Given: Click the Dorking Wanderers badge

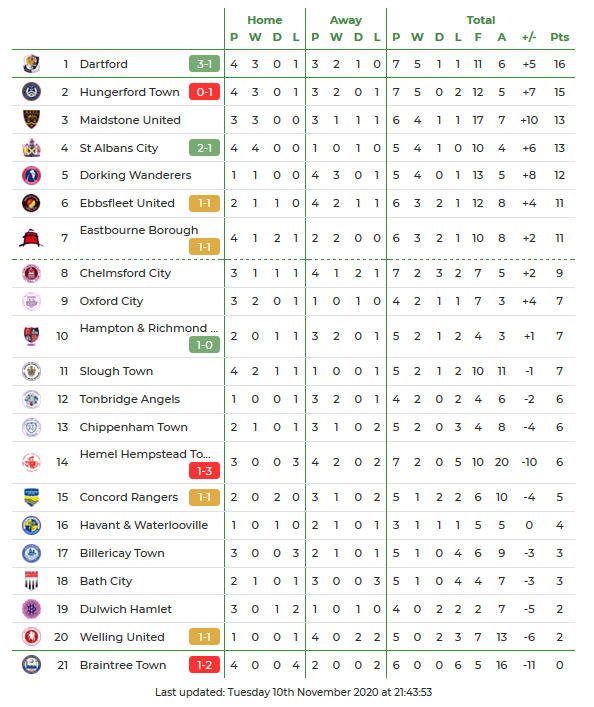Looking at the screenshot, I should coord(31,175).
